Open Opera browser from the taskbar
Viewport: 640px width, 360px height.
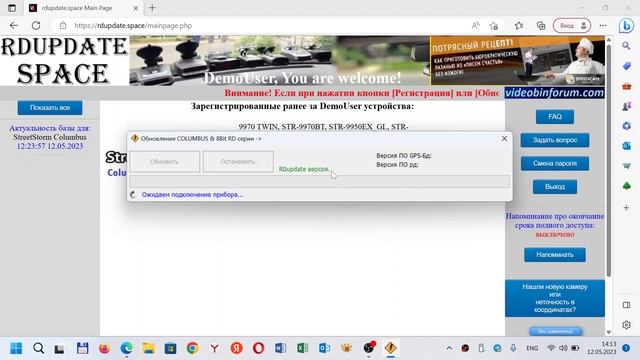[x=258, y=348]
